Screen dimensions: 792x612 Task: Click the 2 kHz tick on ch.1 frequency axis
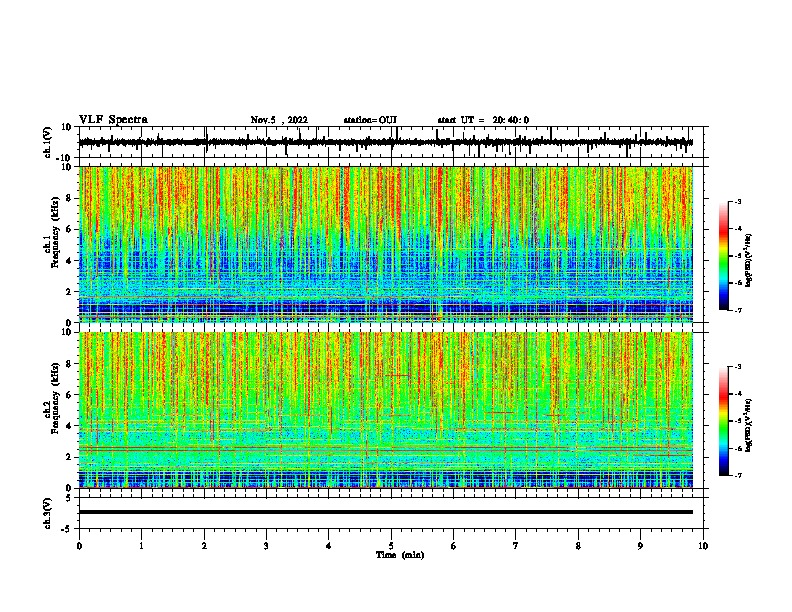coord(69,292)
